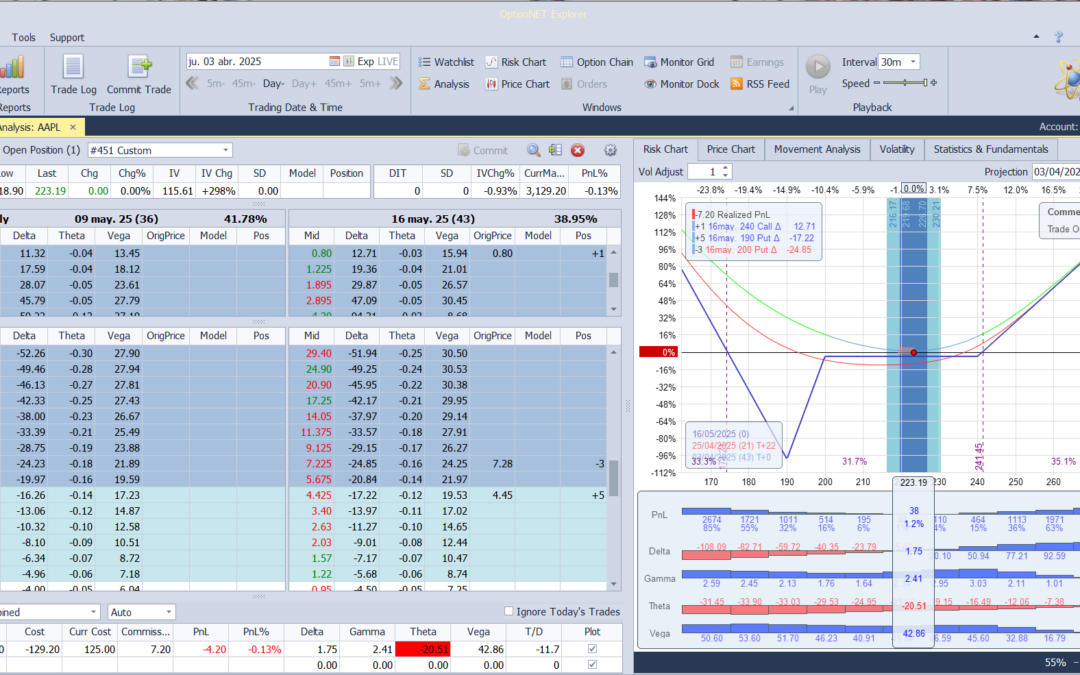Enable Ignore Today's Trades checkbox
The image size is (1080, 675).
pyautogui.click(x=509, y=612)
